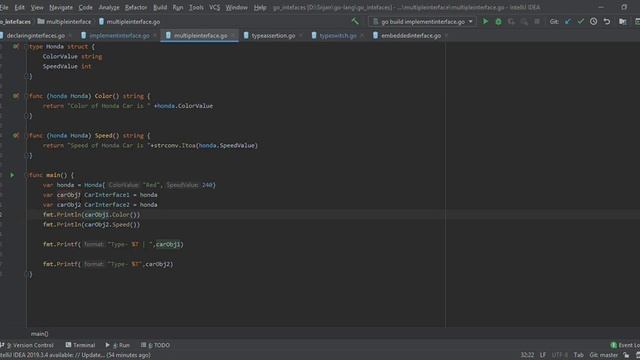Close the multipleinterface.go editor tab

pos(233,36)
